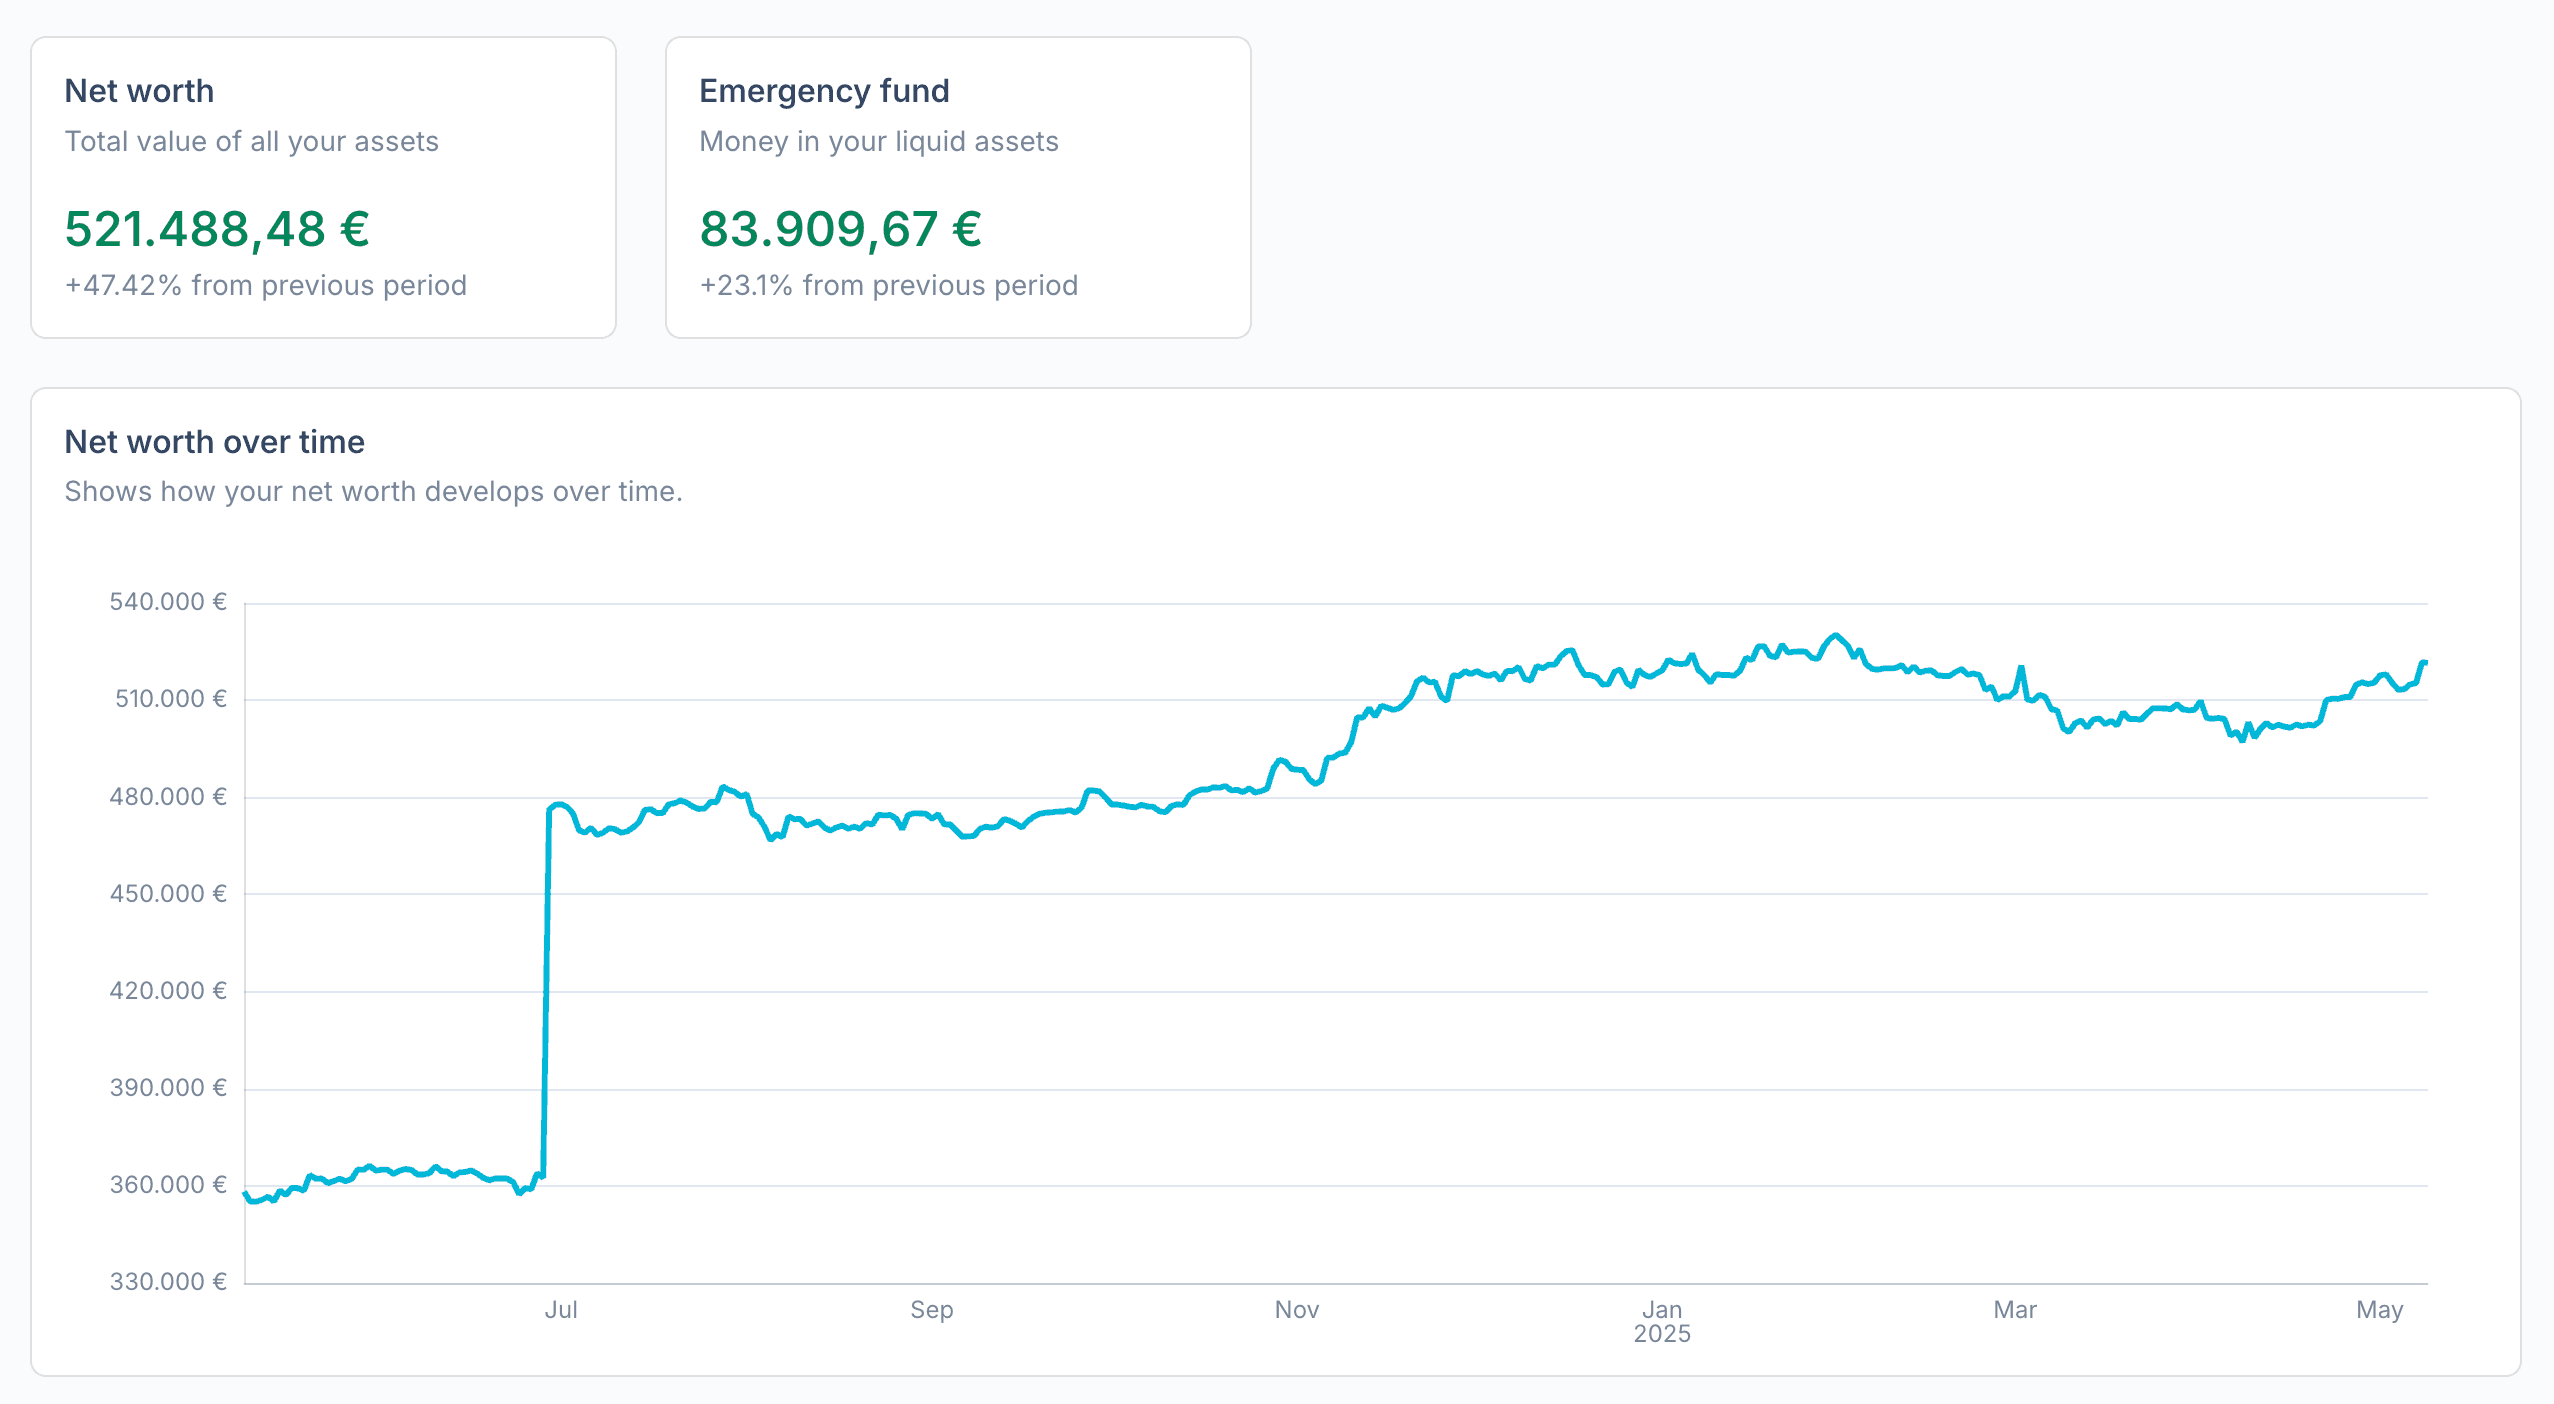Click the 'Net worth over time' chart heading
This screenshot has width=2554, height=1404.
click(x=214, y=442)
